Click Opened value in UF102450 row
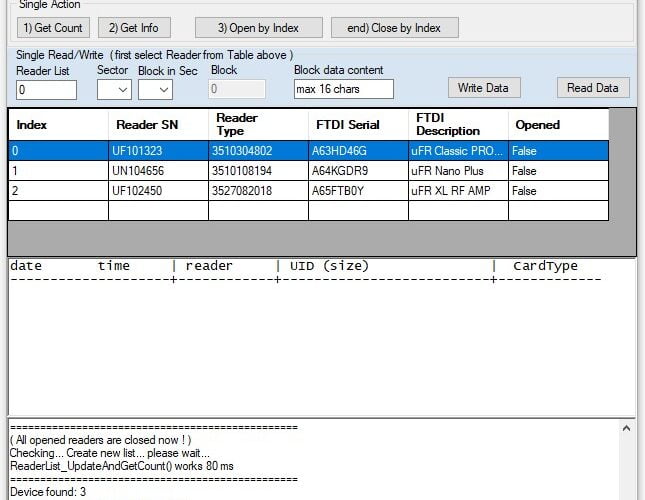Viewport: 645px width, 500px height. tap(558, 191)
